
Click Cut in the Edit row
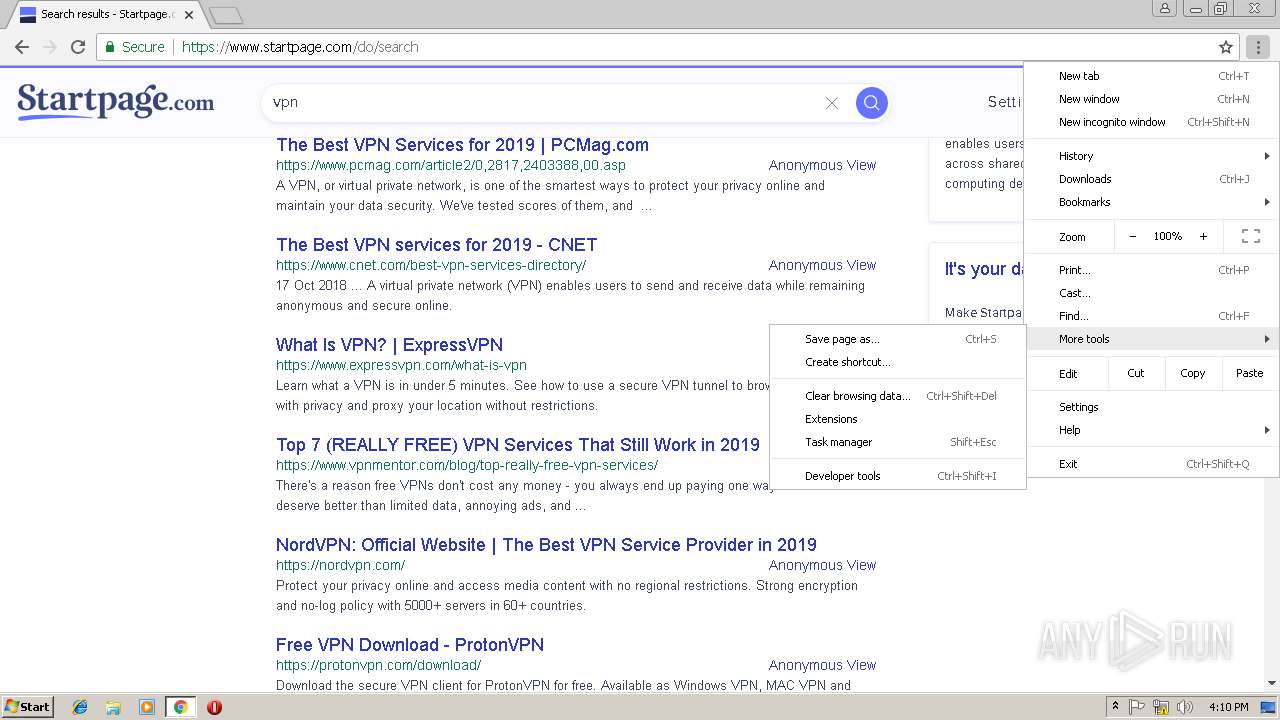click(1136, 373)
